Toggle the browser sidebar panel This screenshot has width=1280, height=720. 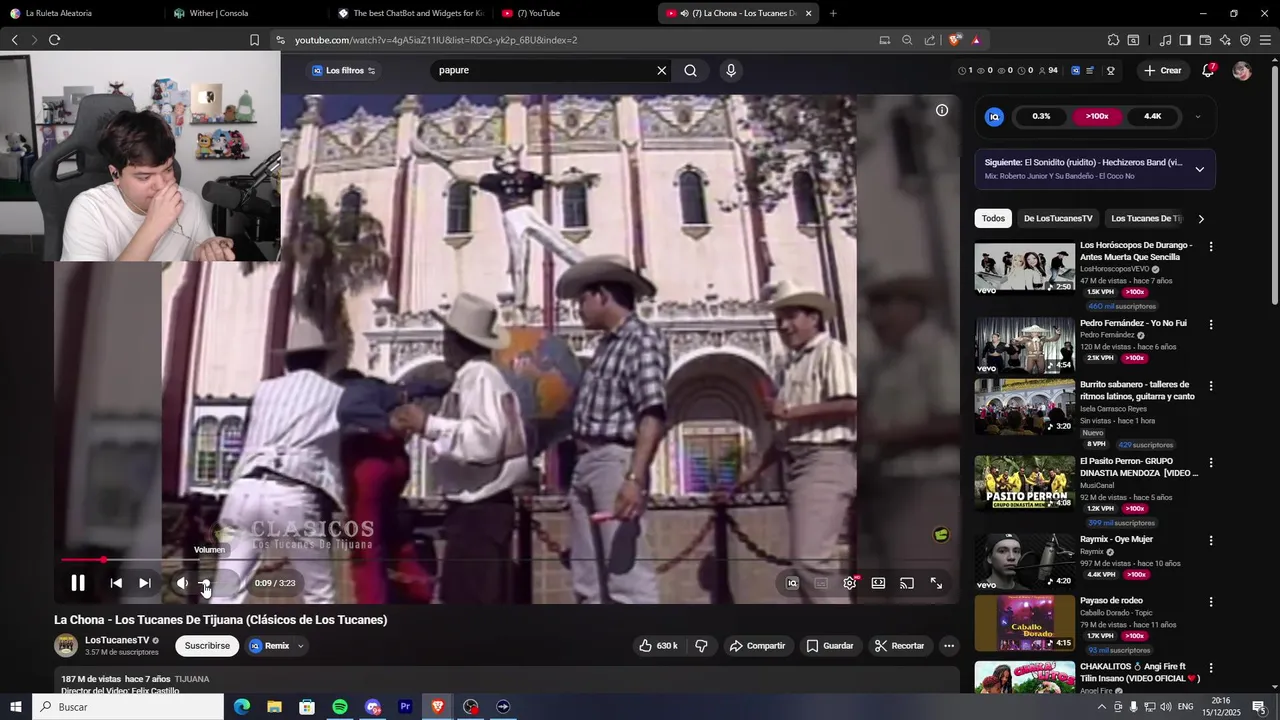pos(1185,40)
